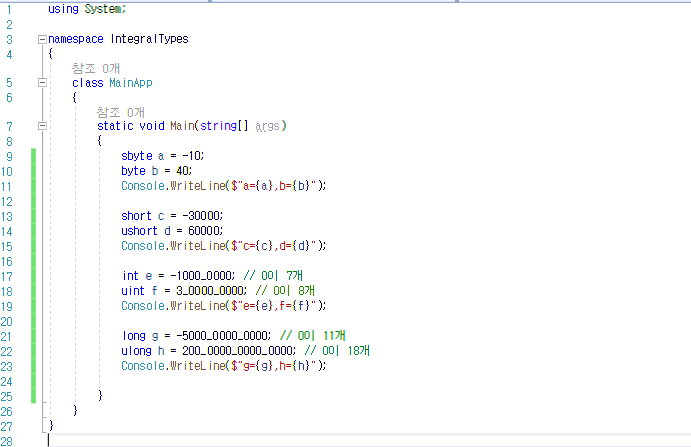Click the comment '// 0이 7개'
This screenshot has width=691, height=447.
coord(273,276)
